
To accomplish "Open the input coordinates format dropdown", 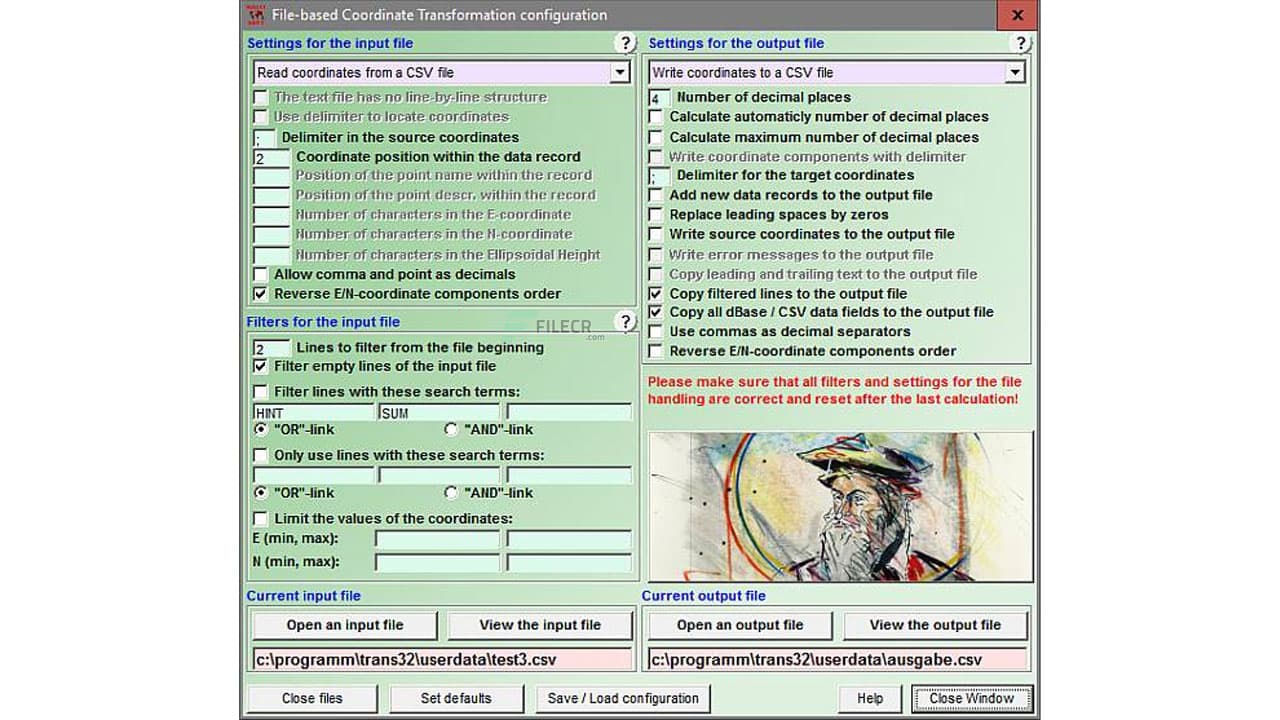I will coord(620,72).
